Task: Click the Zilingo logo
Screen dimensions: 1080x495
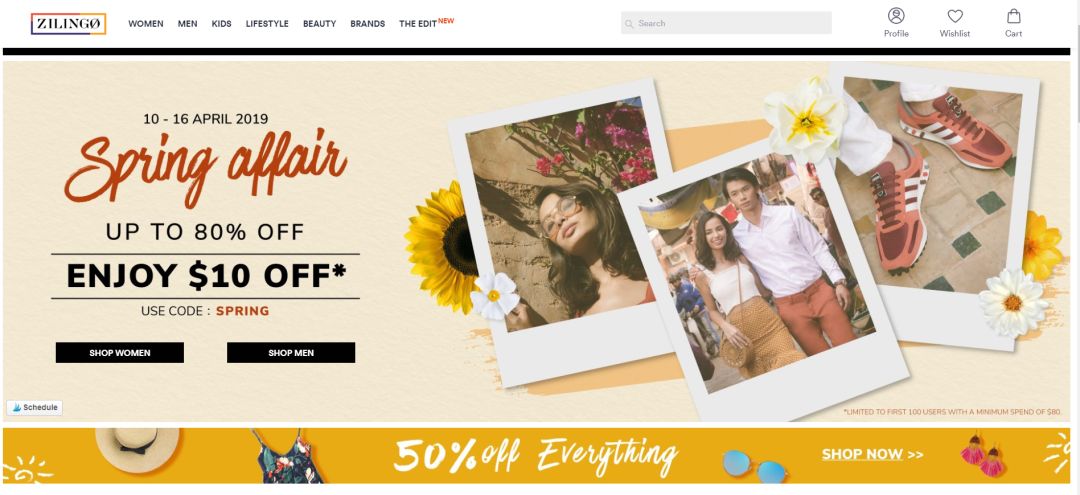Action: [68, 23]
